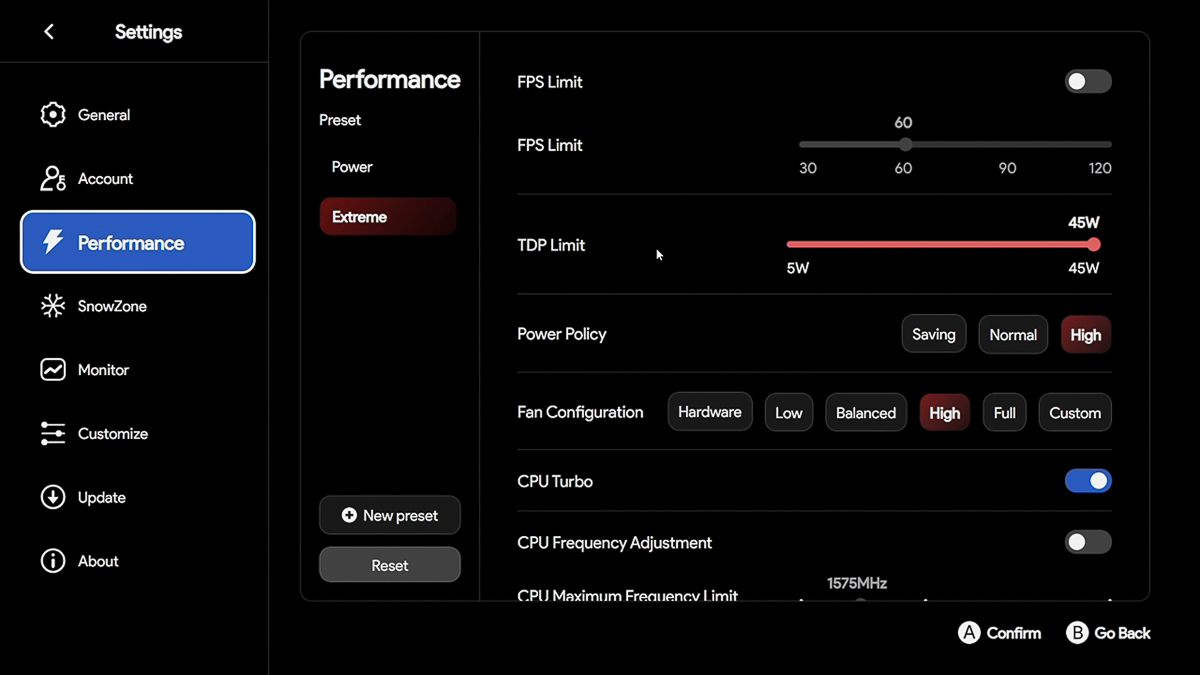Click the back arrow beside Settings
The image size is (1200, 675).
pyautogui.click(x=49, y=32)
